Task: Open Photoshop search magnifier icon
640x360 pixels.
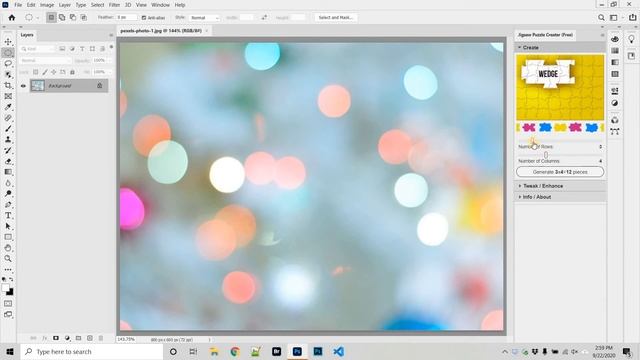Action: [x=601, y=18]
